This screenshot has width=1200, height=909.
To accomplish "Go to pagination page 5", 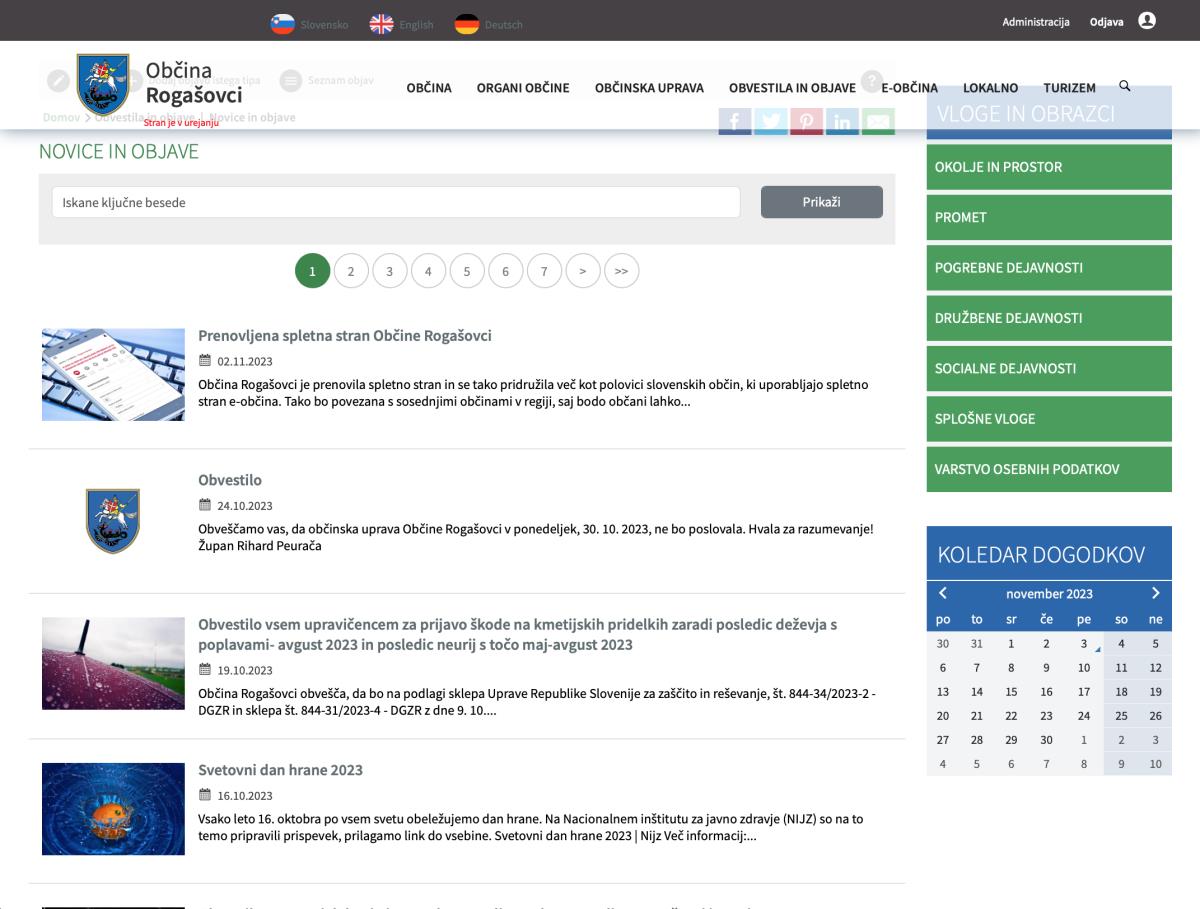I will click(467, 271).
